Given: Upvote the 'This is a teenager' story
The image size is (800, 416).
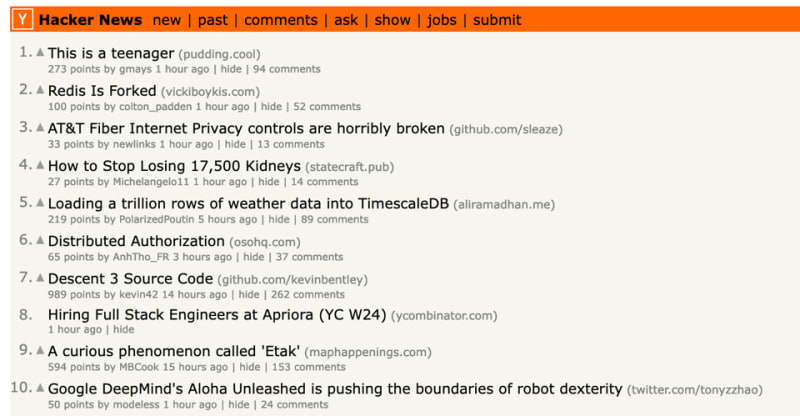Looking at the screenshot, I should tap(41, 53).
